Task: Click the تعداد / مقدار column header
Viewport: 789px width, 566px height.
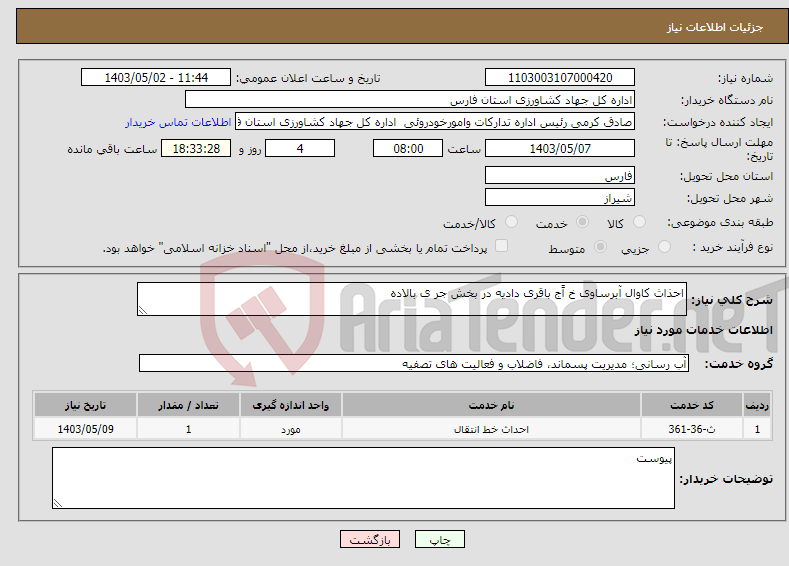Action: (188, 405)
